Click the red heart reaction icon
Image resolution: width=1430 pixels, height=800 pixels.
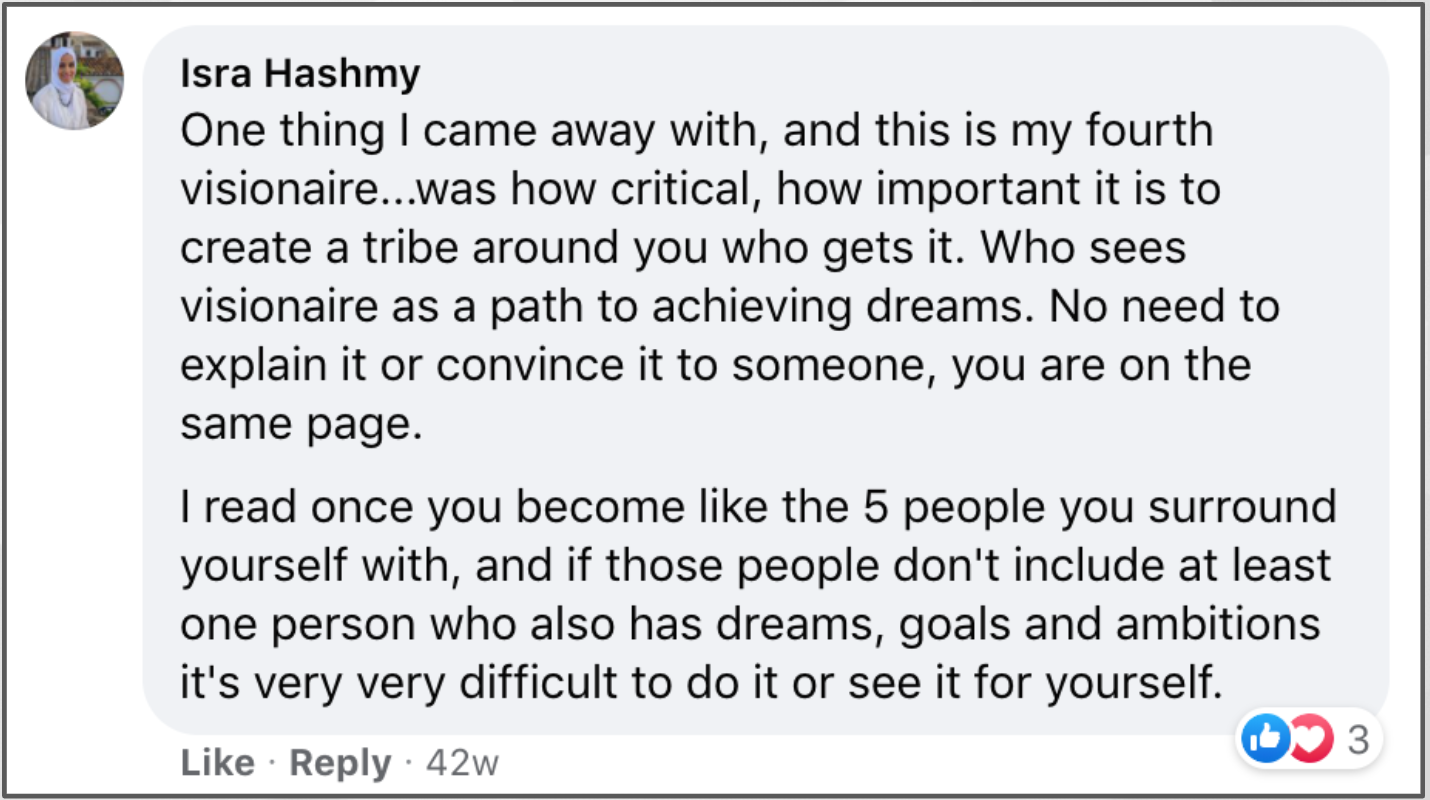tap(1311, 740)
